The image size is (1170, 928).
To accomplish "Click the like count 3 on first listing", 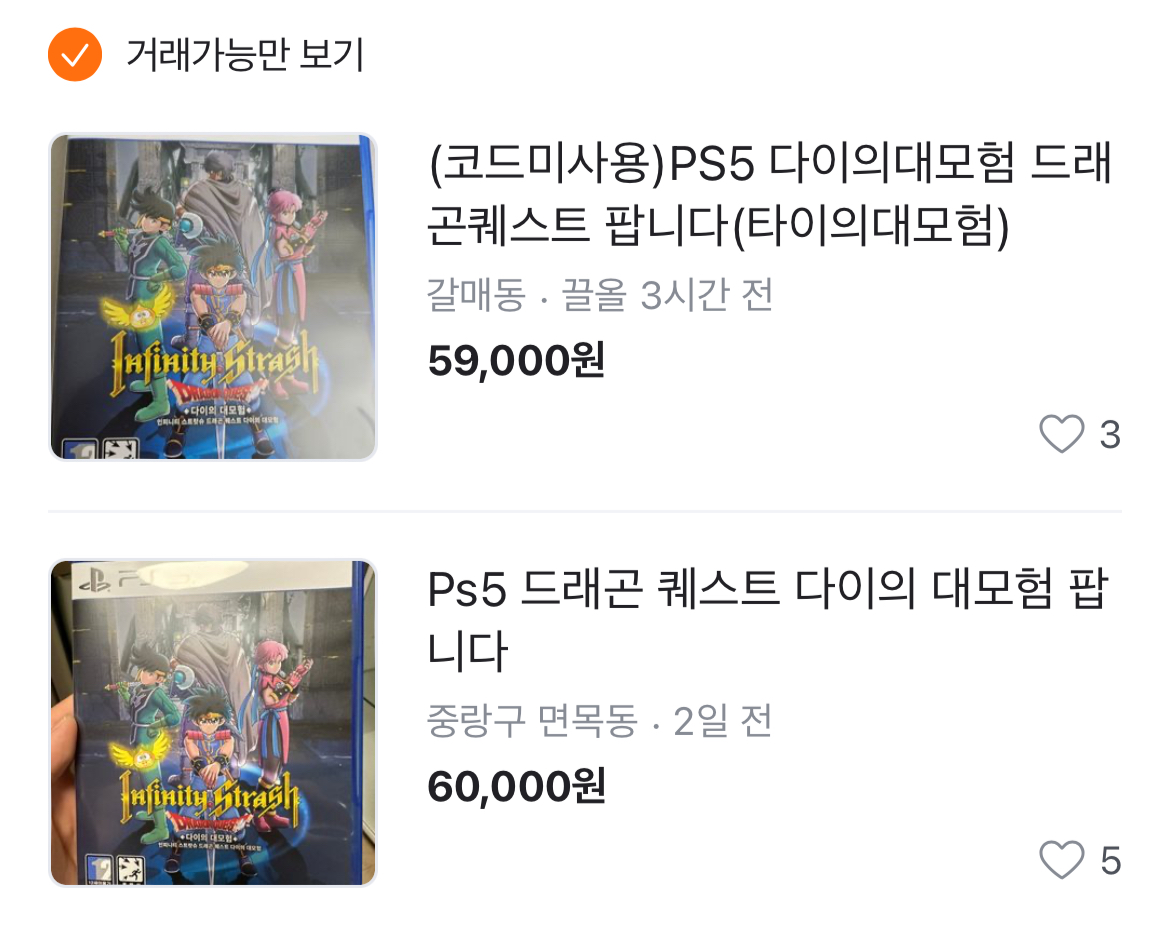I will coord(1110,434).
